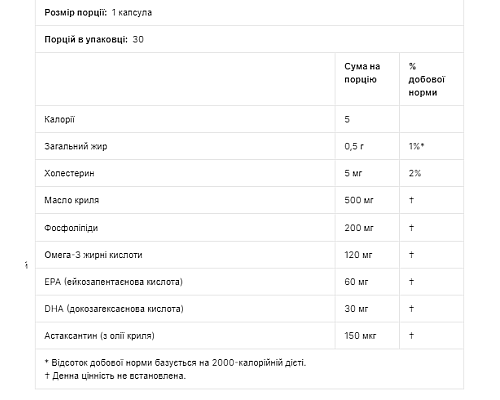Click the 150 мкг astaxanthin amount
This screenshot has width=500, height=400.
360,336
